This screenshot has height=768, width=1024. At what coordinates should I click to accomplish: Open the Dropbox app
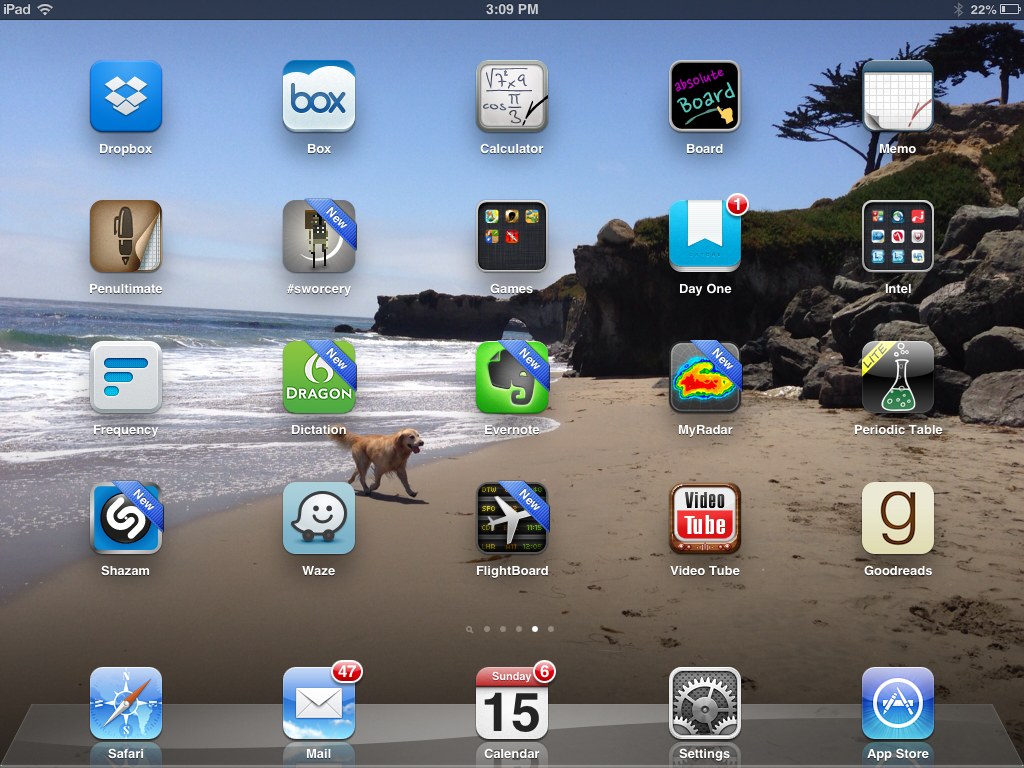125,96
